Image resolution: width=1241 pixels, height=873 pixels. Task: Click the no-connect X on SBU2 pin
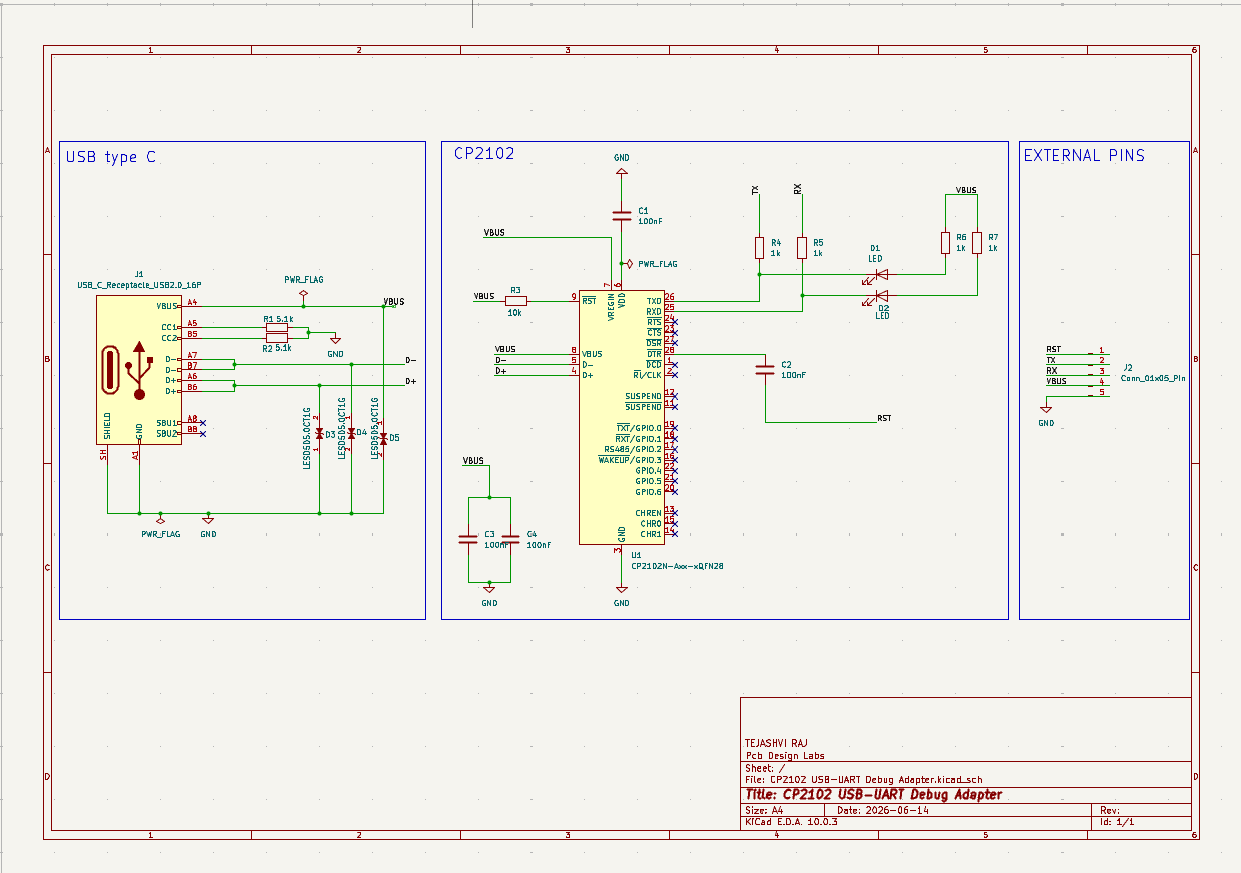203,434
